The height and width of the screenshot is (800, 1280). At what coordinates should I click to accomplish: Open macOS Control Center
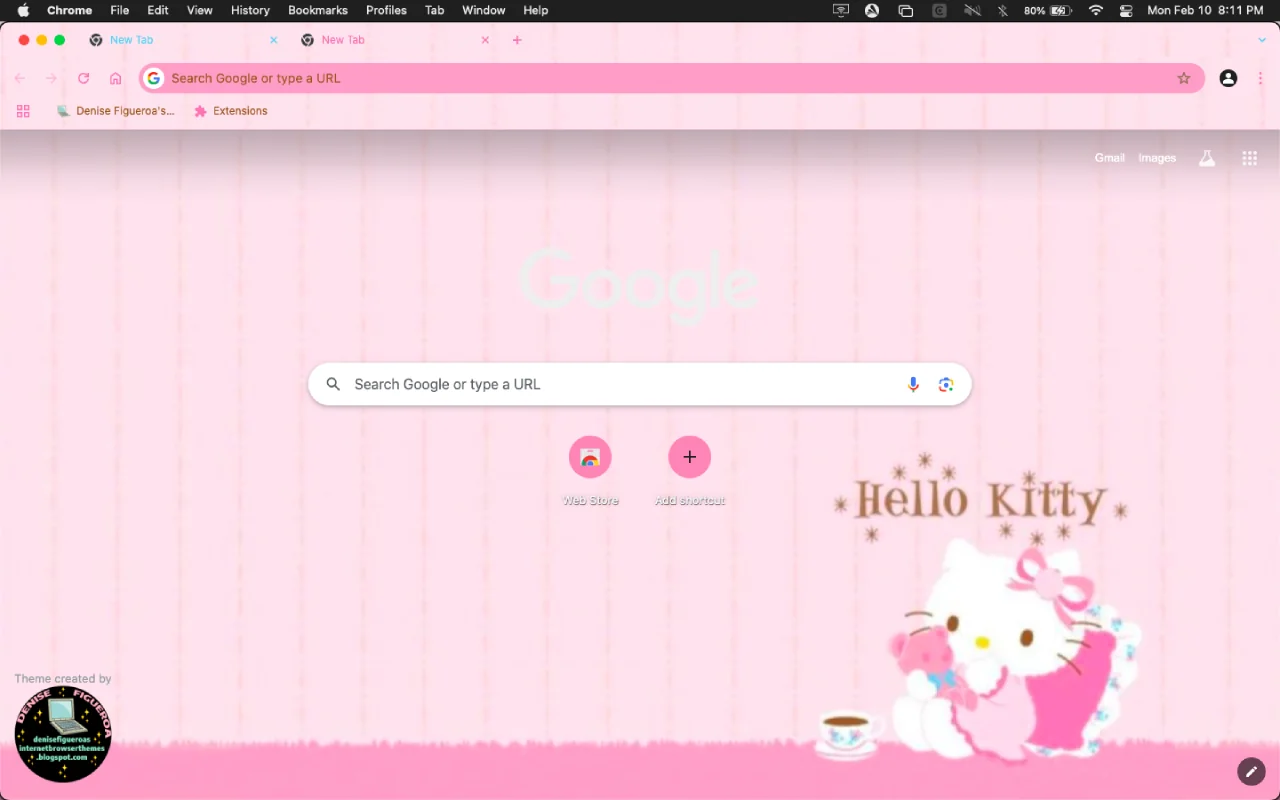pos(1126,10)
